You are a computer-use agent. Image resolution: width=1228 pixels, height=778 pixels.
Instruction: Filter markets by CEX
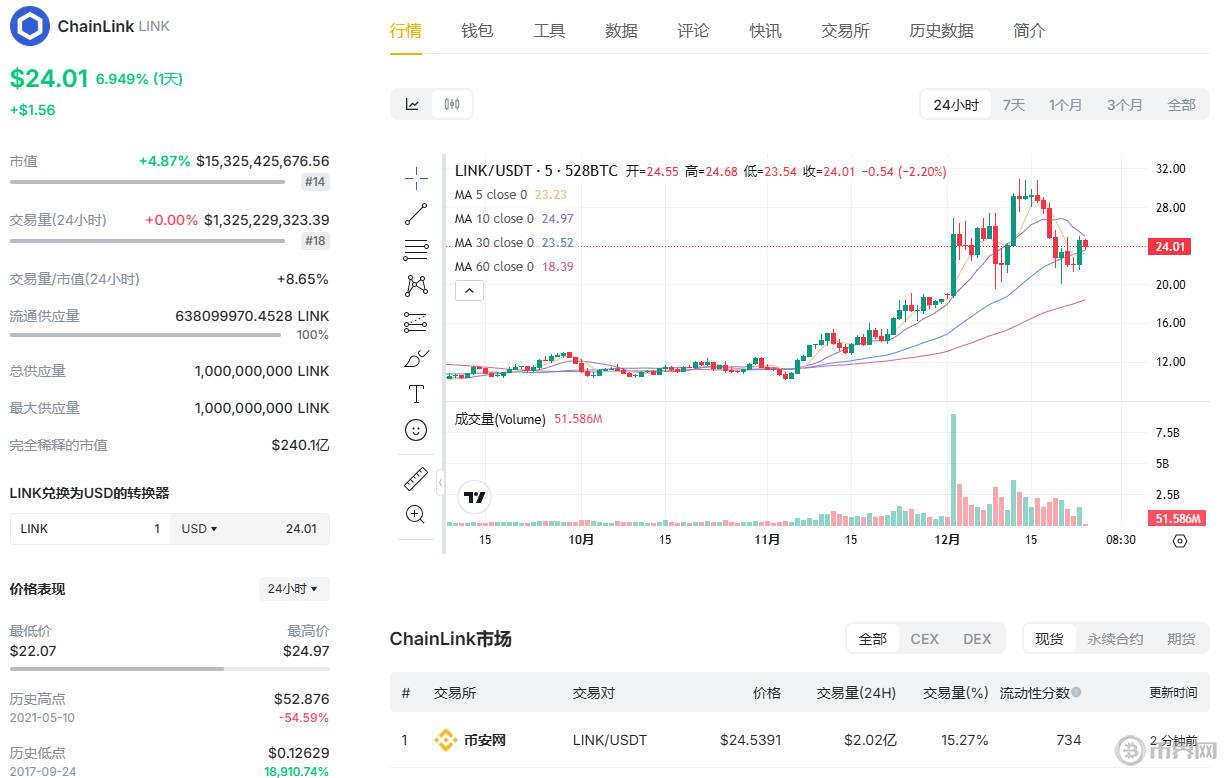pyautogui.click(x=925, y=639)
